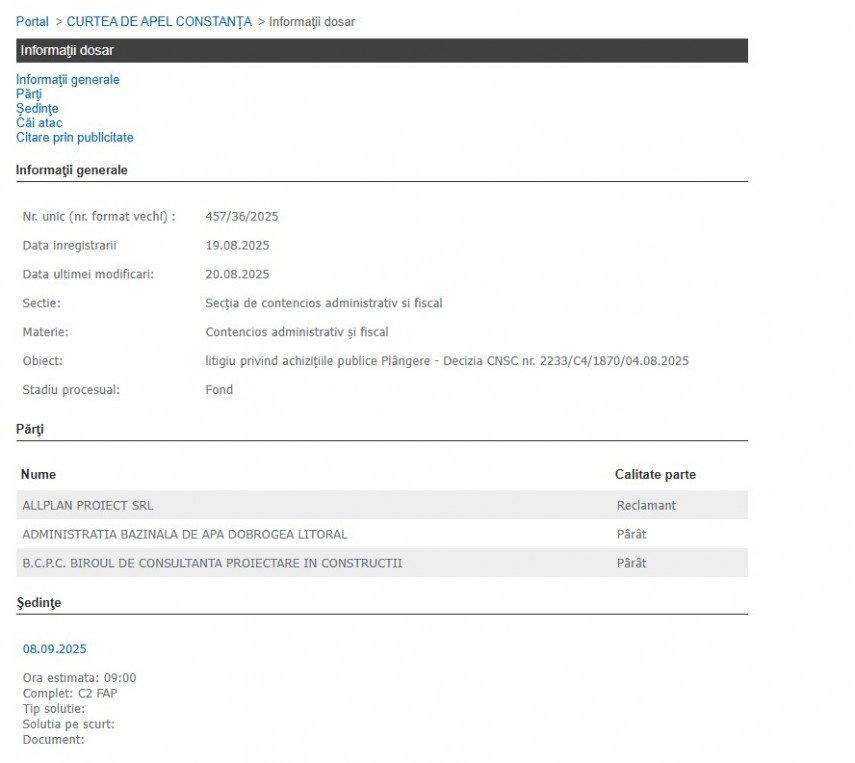Viewport: 855px width, 763px height.
Task: Click the Părți section heading
Action: 30,429
